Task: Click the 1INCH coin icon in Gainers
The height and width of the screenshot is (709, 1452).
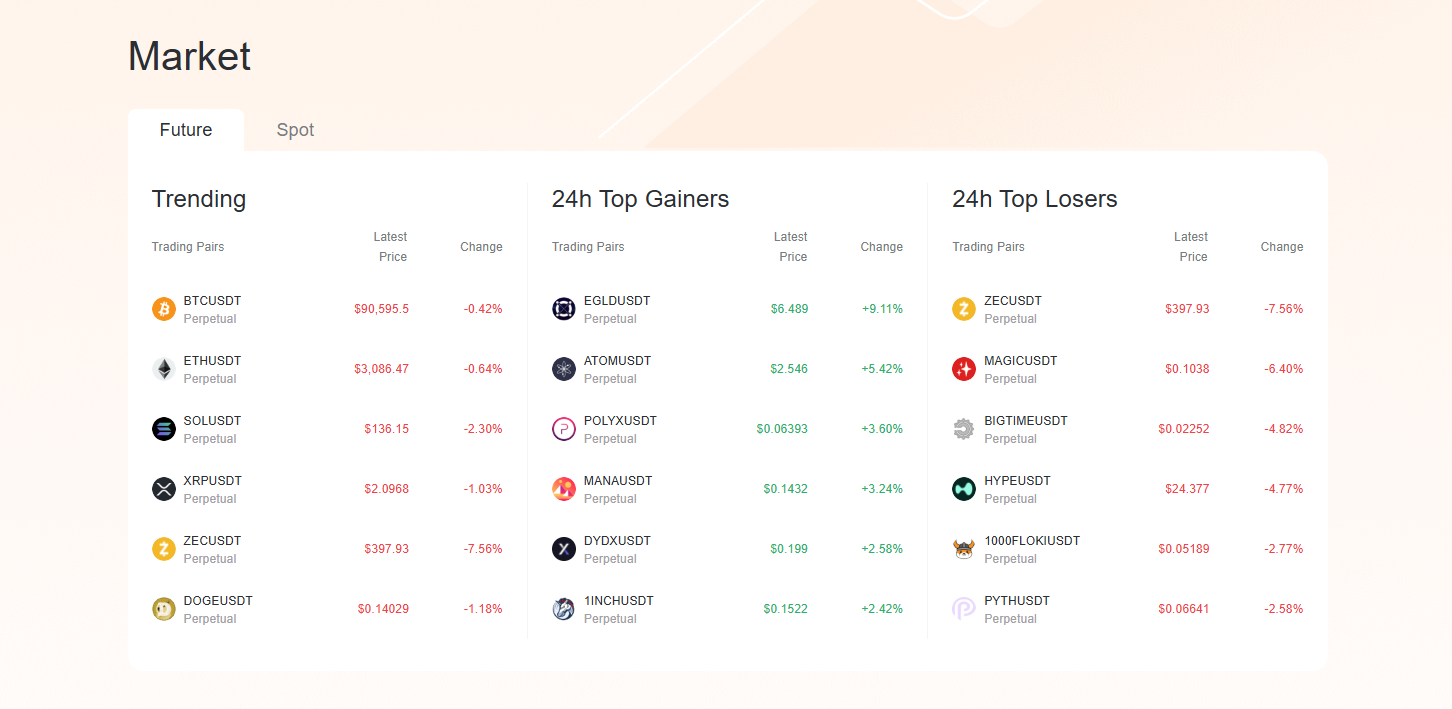Action: [x=564, y=609]
